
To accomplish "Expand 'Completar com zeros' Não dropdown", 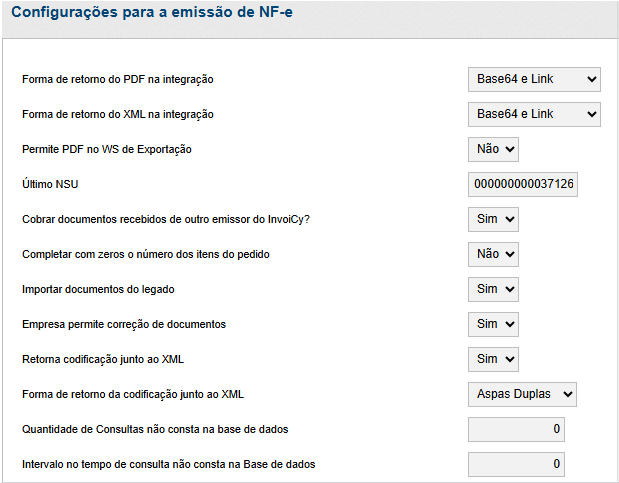I will [493, 254].
